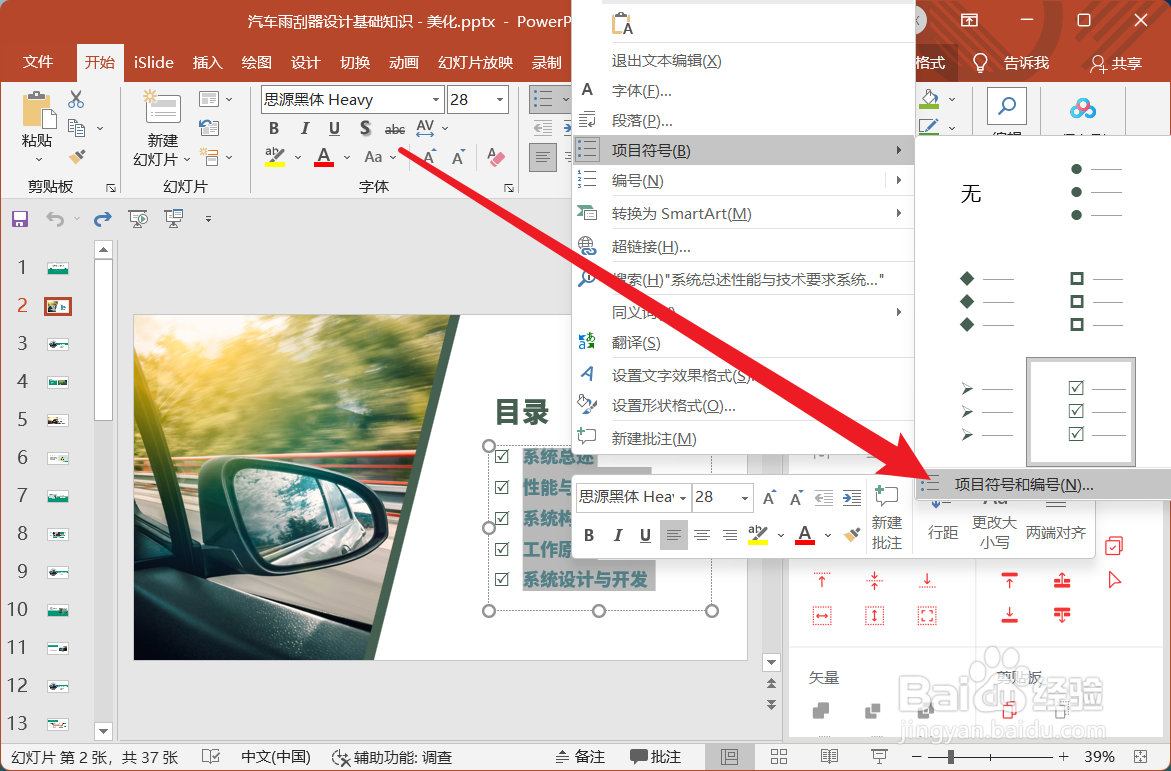Toggle the Comments 批注 pane in status bar

(655, 757)
